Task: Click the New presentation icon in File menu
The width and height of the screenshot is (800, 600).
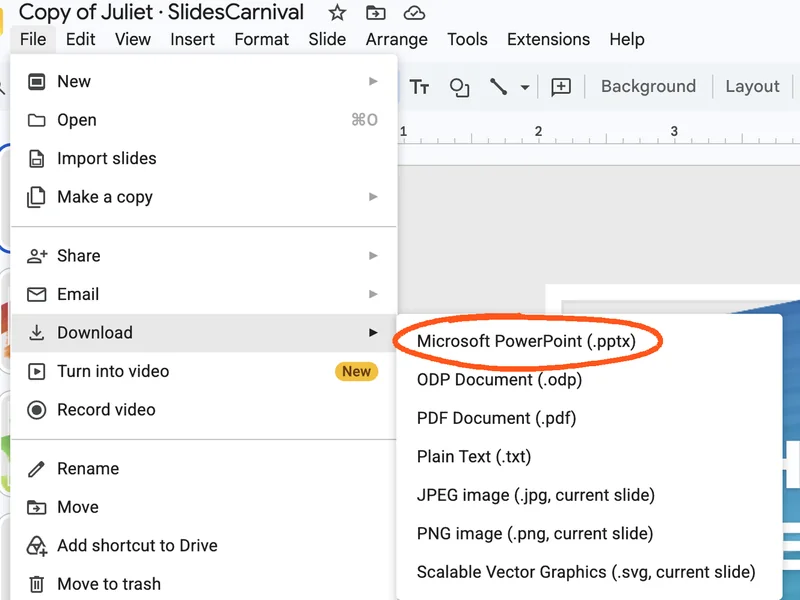Action: pyautogui.click(x=36, y=82)
